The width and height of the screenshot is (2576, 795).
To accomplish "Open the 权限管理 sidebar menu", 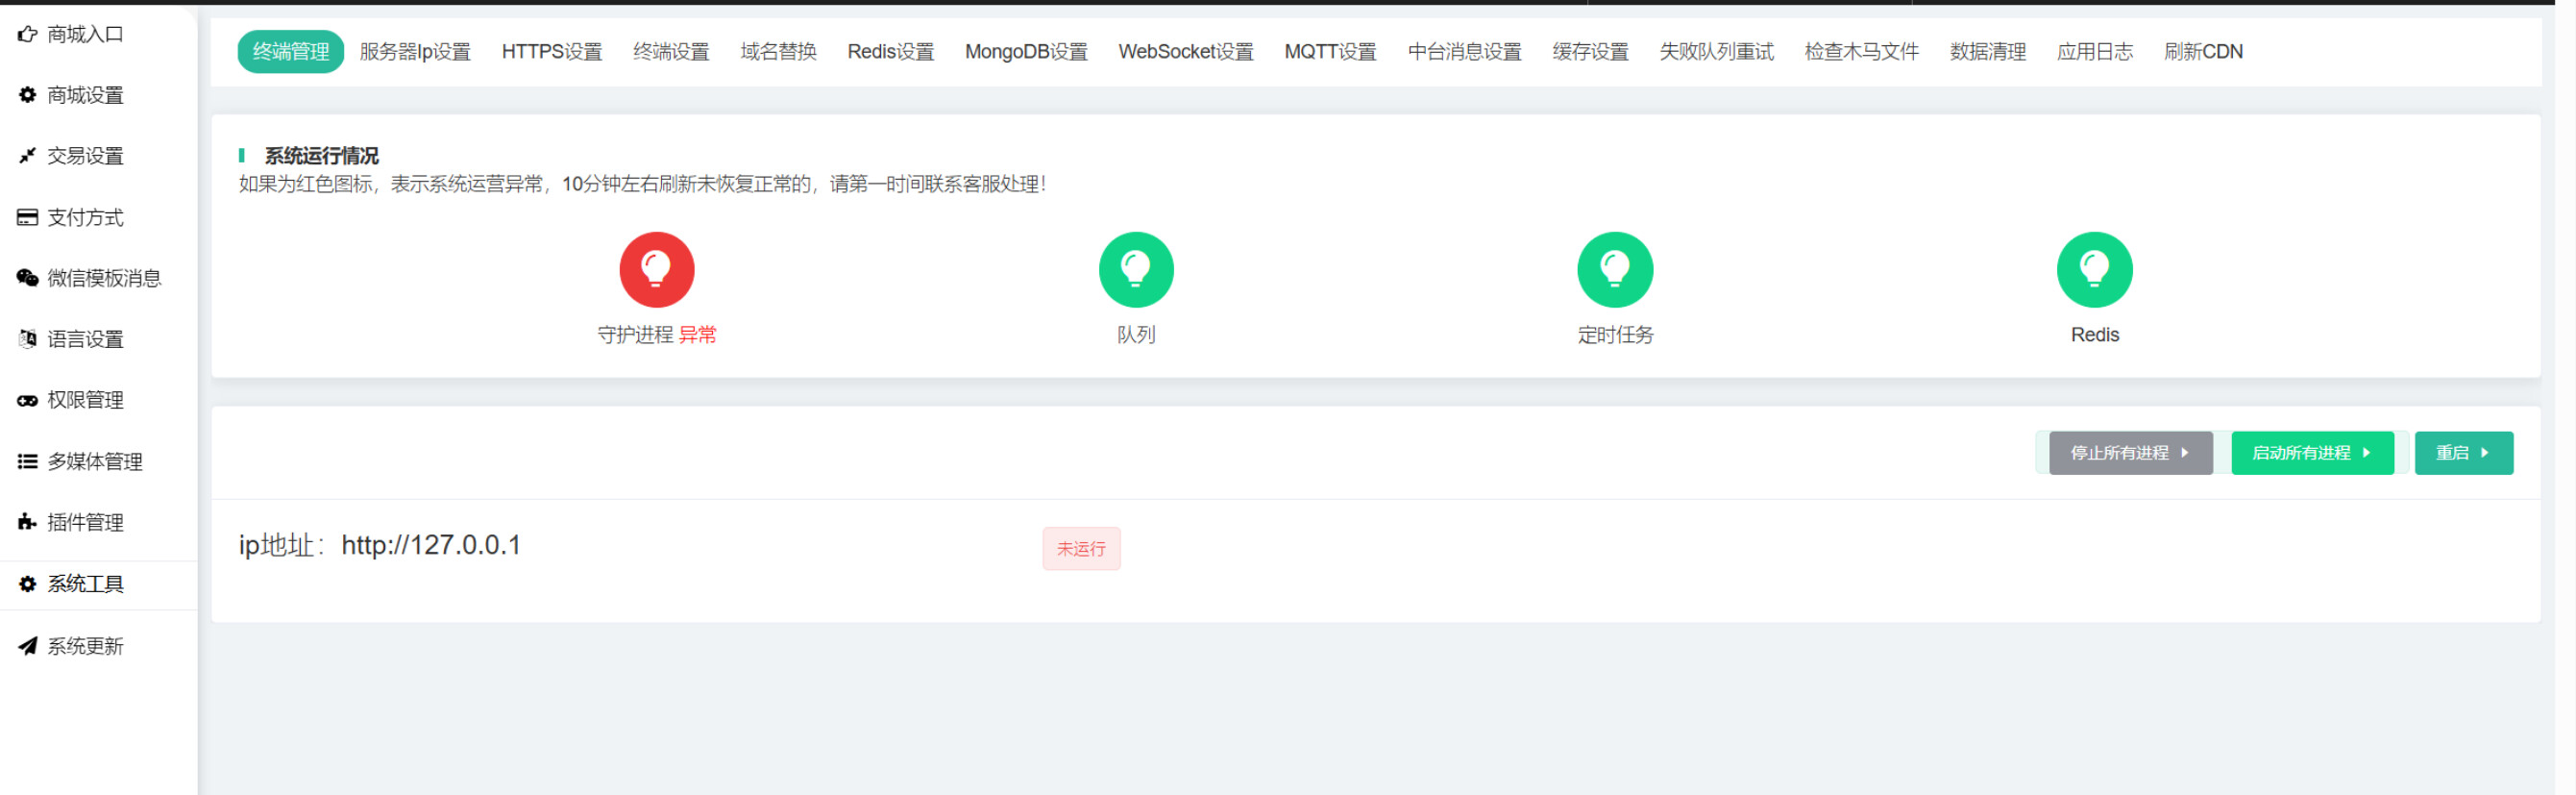I will click(x=85, y=400).
